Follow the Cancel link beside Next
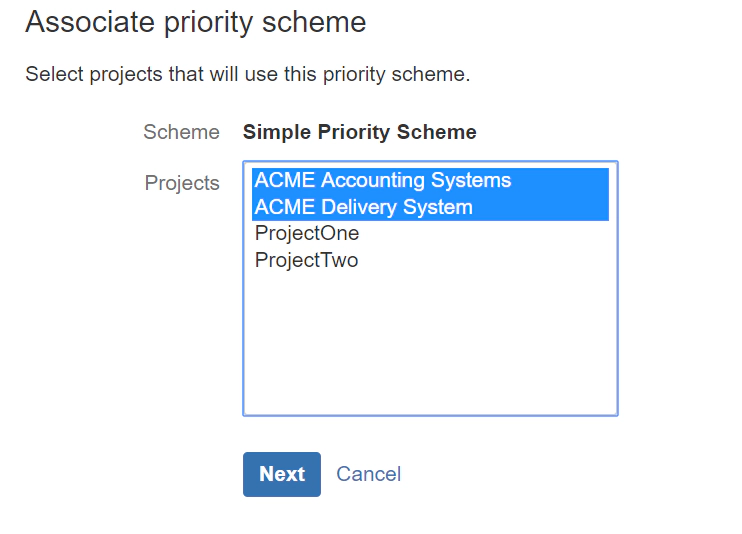This screenshot has width=742, height=534. (368, 474)
